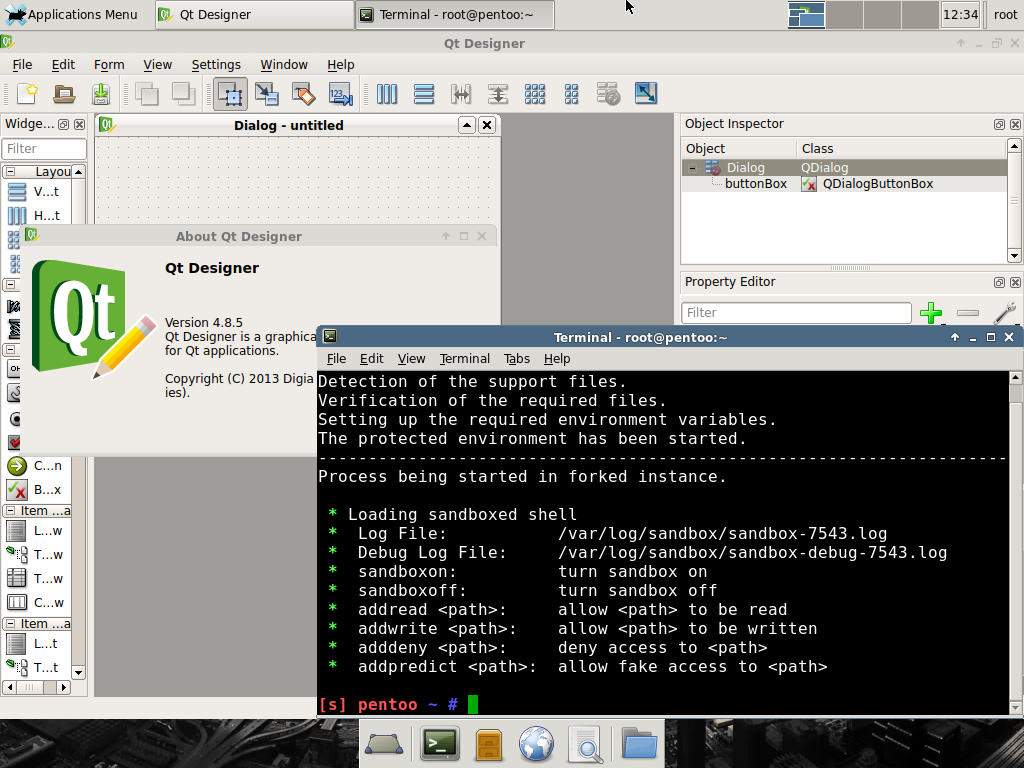
Task: Click the Object column header
Action: pyautogui.click(x=739, y=149)
